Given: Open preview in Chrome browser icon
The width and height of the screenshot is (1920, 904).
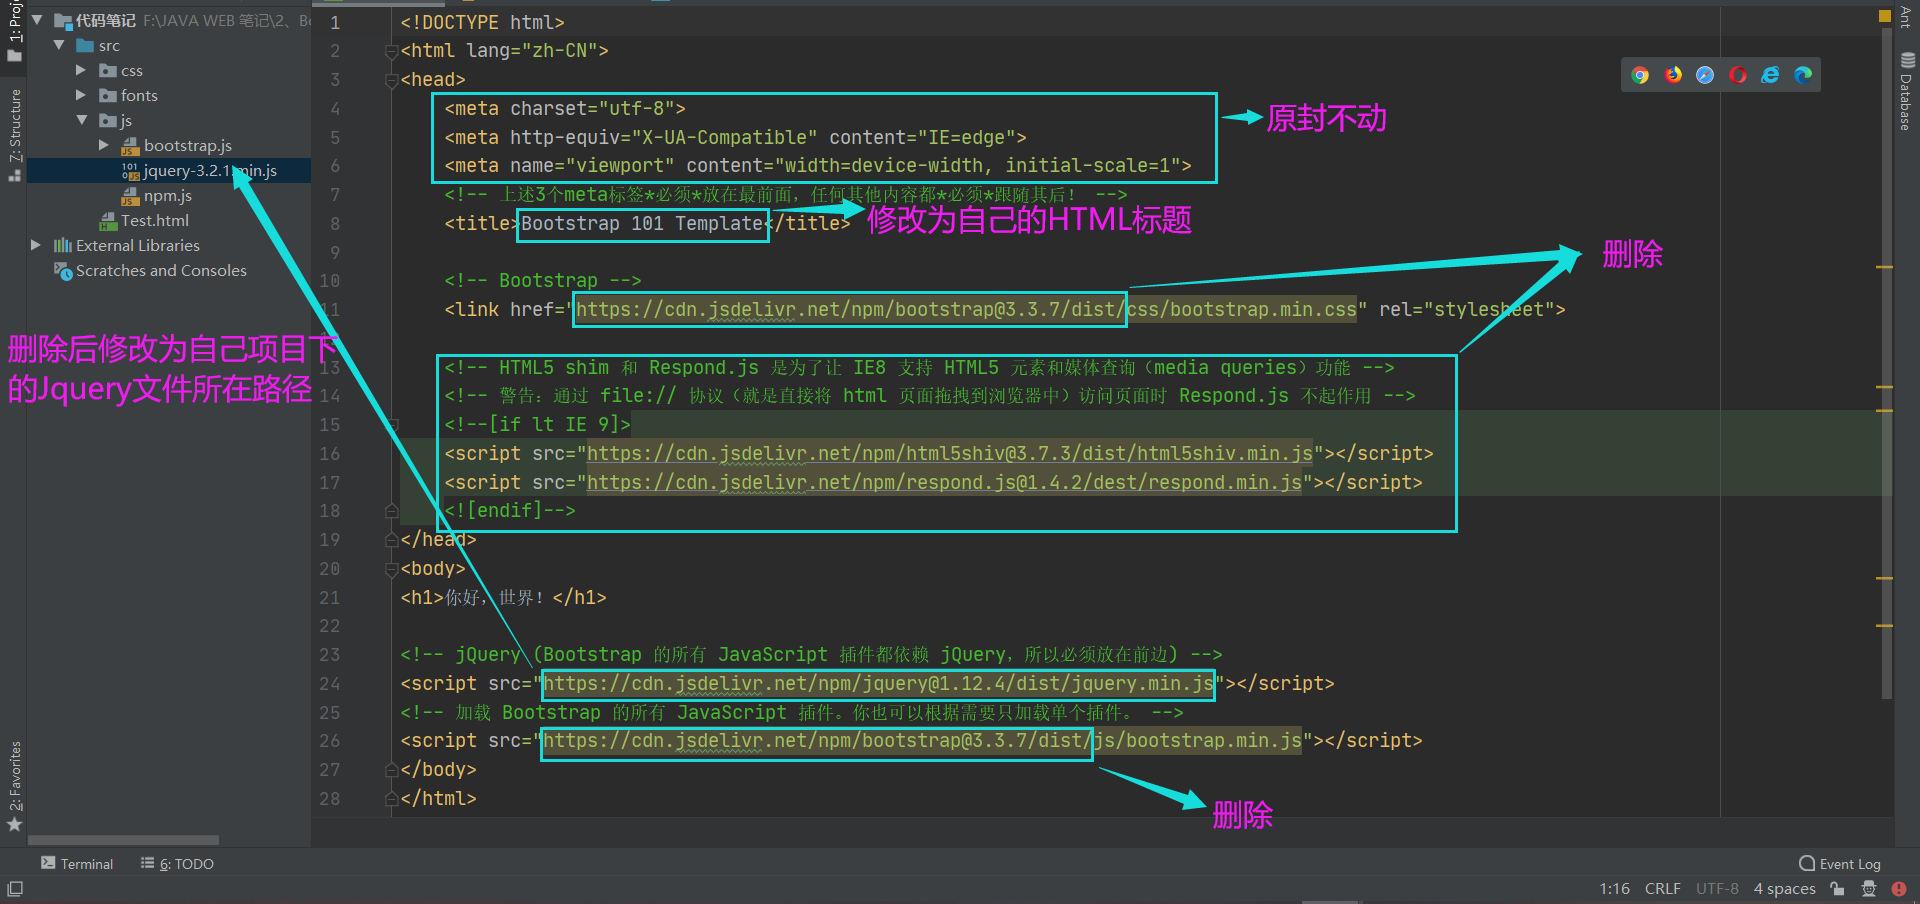Looking at the screenshot, I should tap(1640, 75).
